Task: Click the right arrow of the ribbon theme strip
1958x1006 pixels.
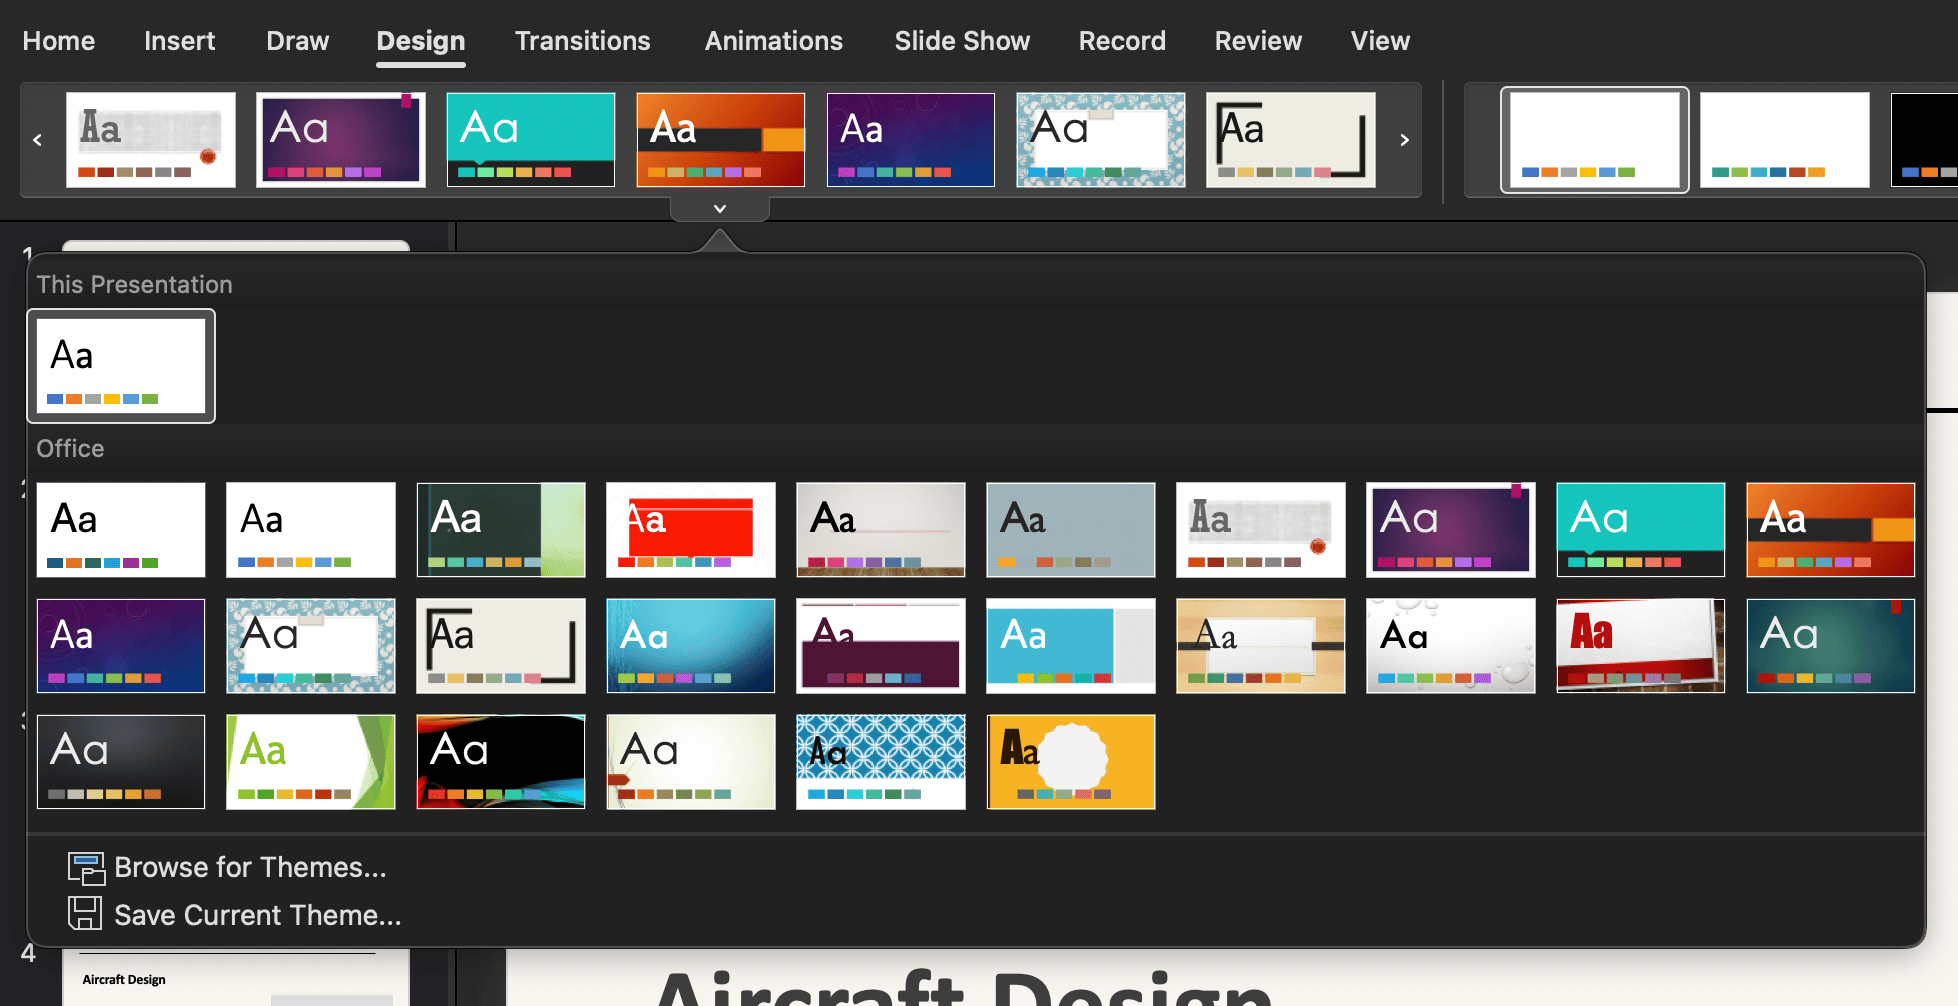Action: (x=1404, y=140)
